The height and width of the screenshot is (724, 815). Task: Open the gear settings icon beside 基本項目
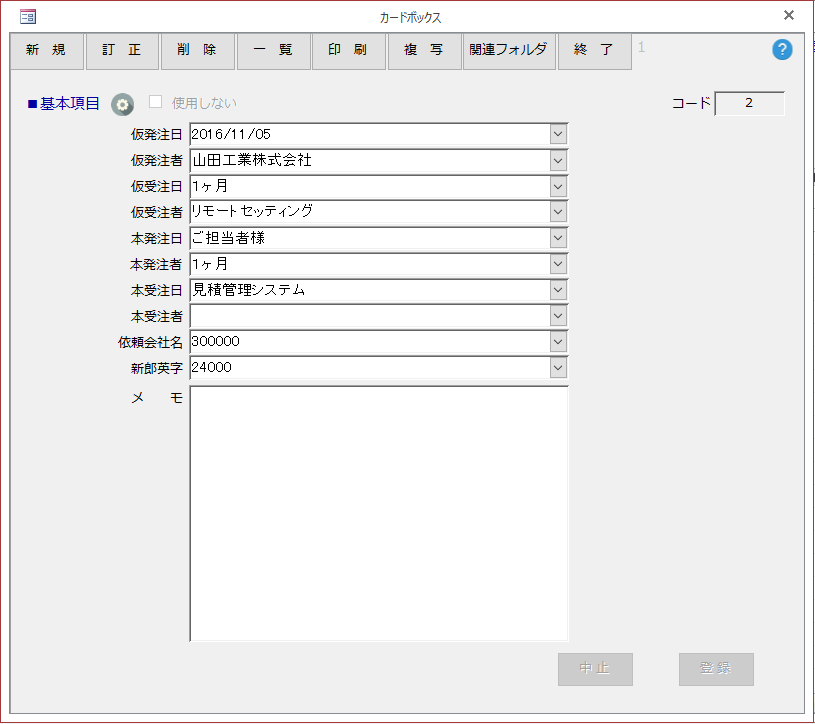point(122,104)
